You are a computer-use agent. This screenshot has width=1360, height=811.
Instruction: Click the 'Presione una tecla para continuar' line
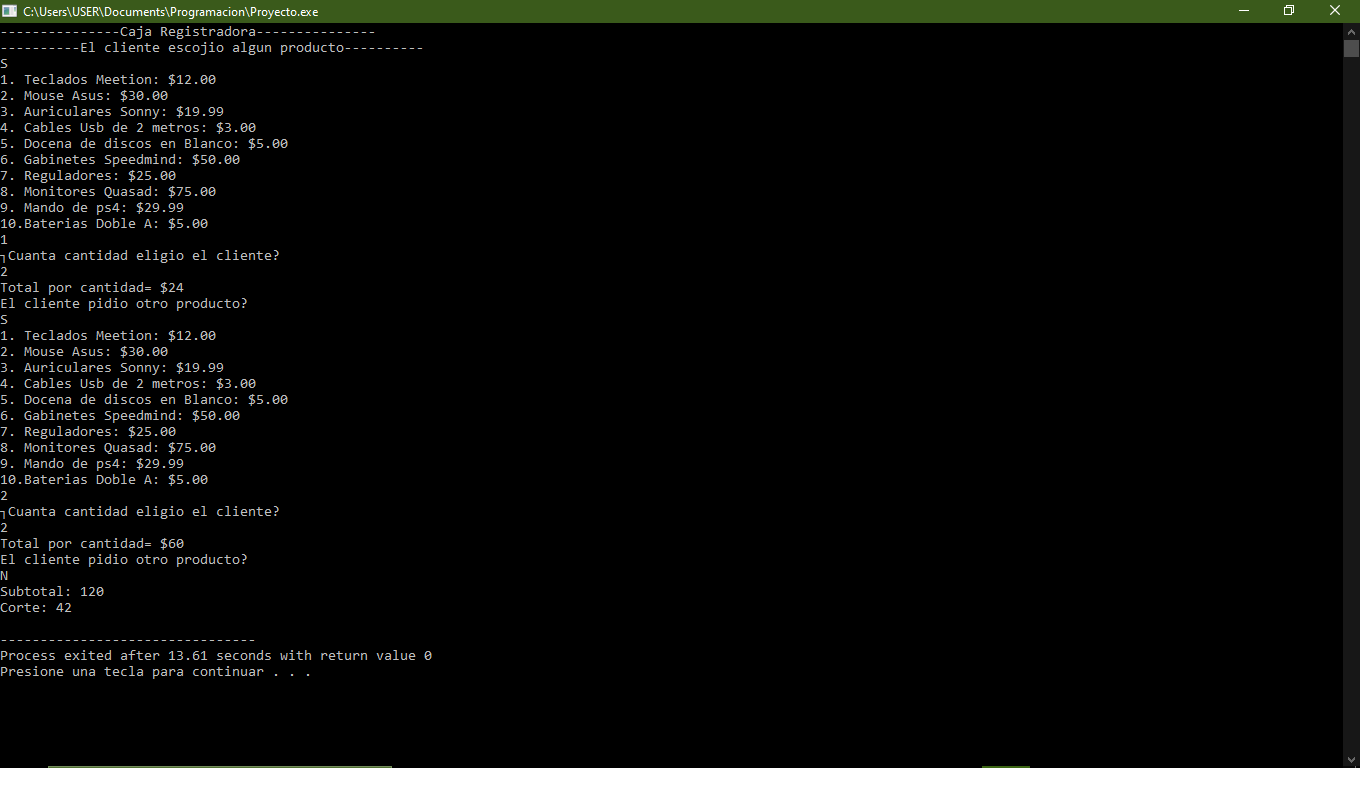pos(156,672)
